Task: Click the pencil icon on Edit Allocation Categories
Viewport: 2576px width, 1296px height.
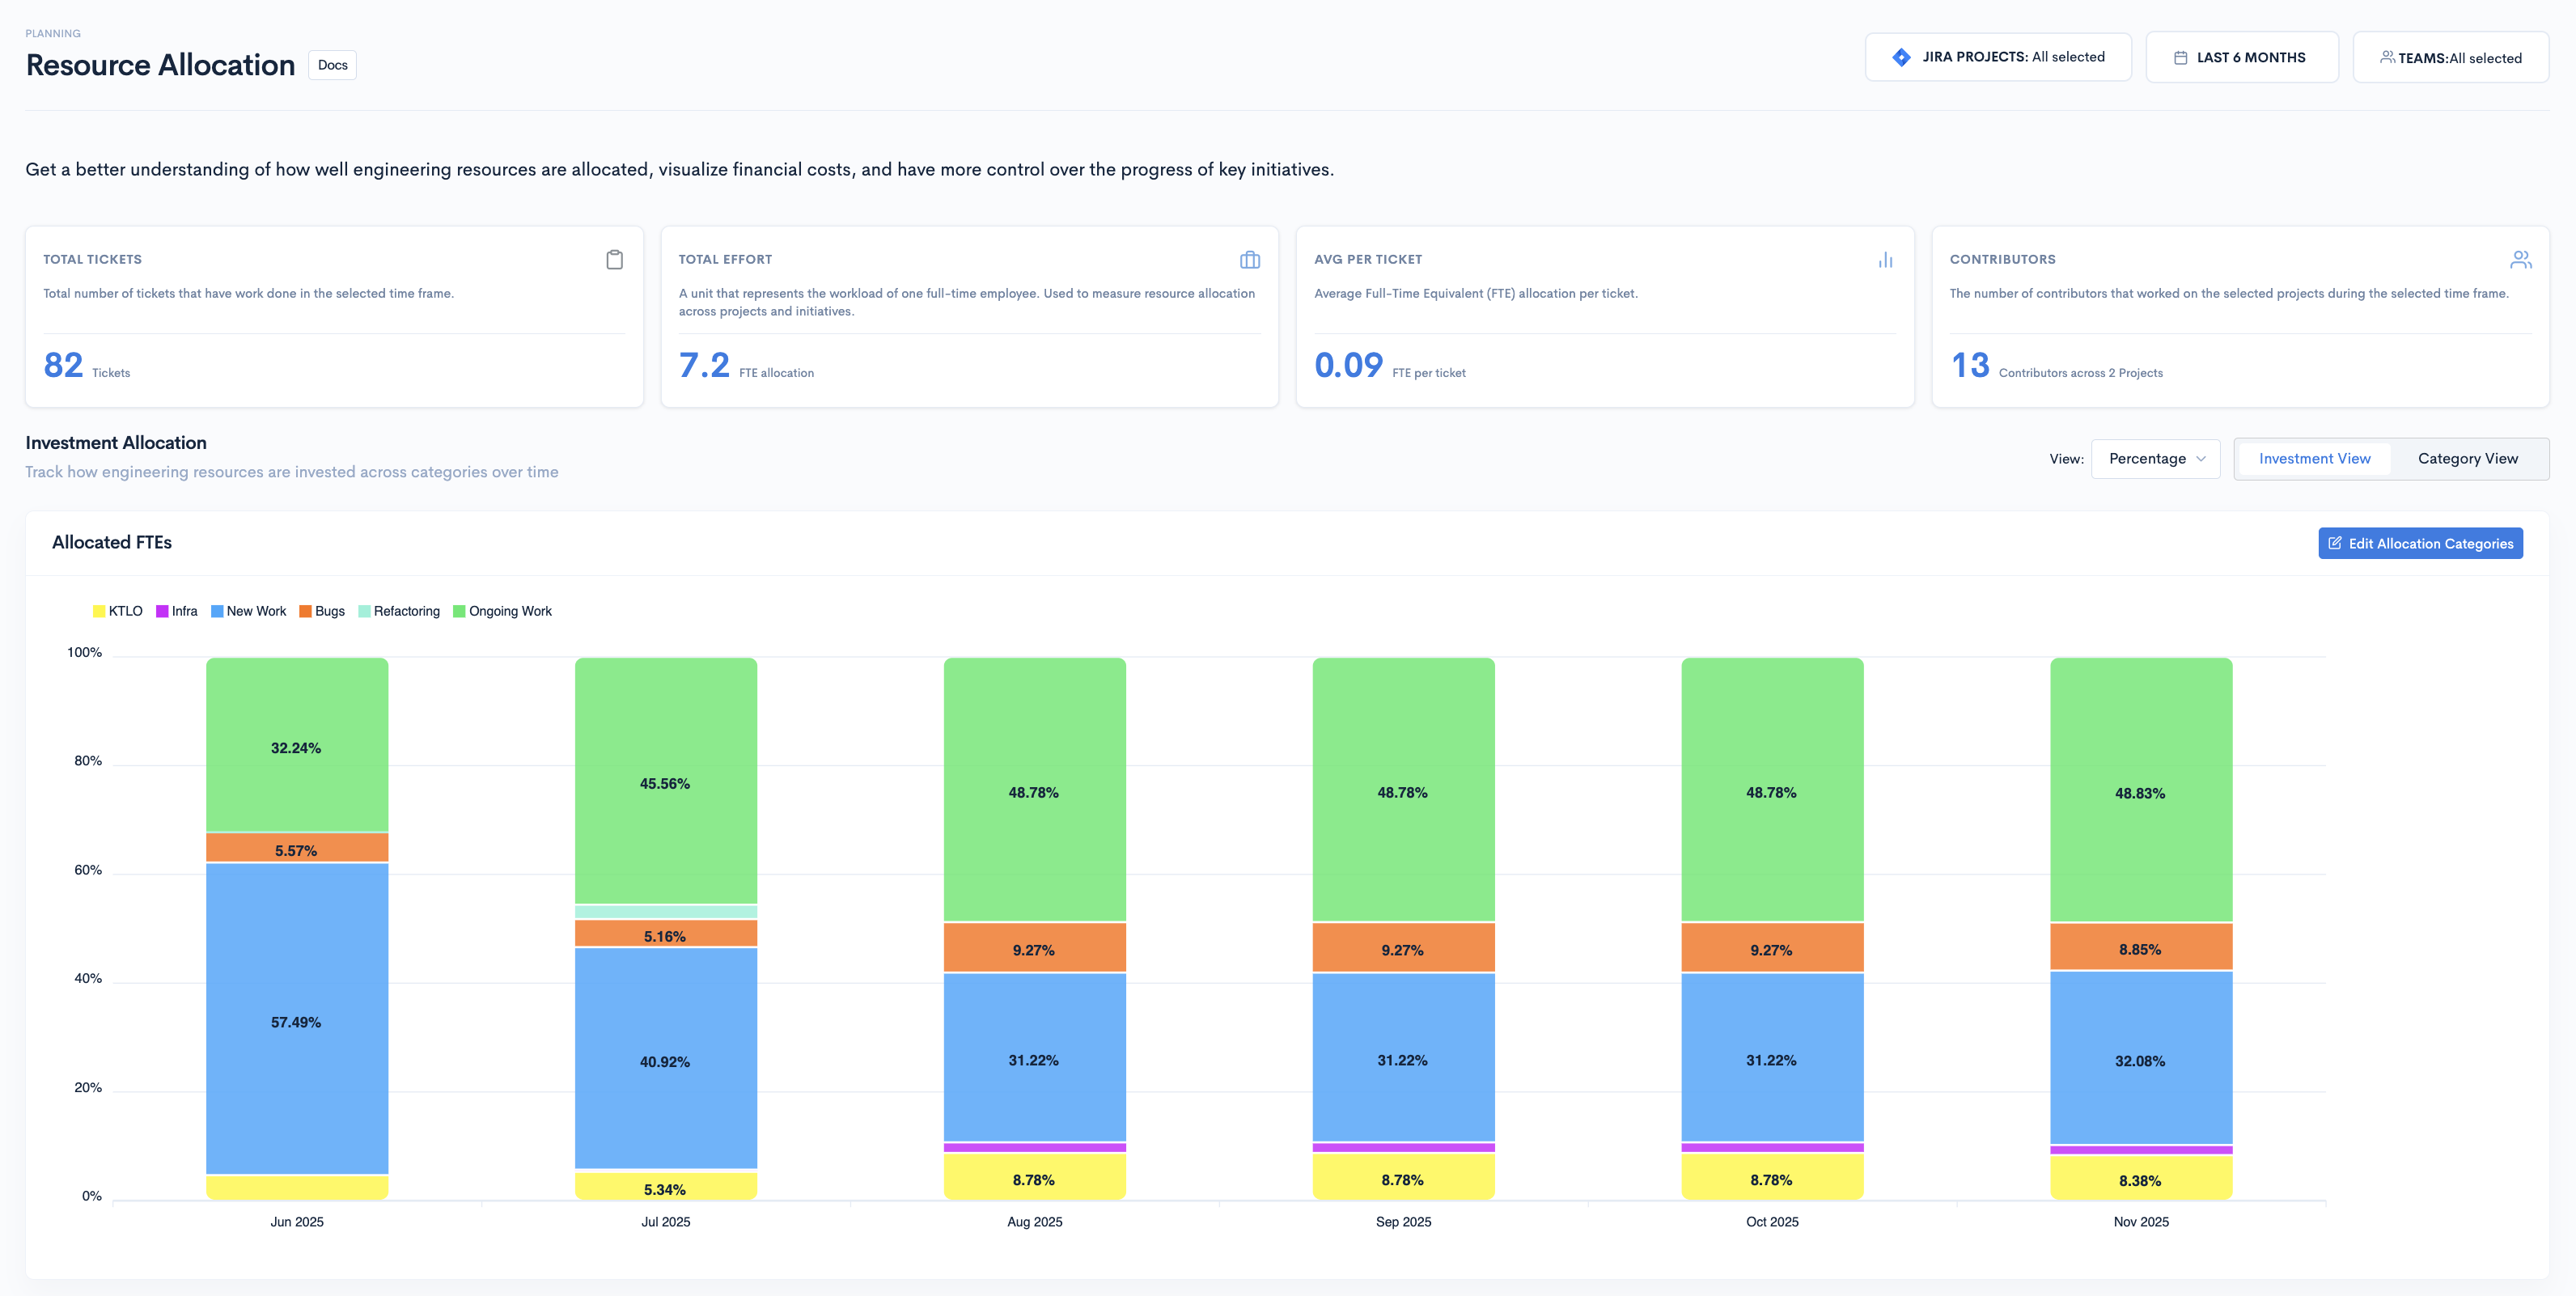Action: click(x=2335, y=543)
